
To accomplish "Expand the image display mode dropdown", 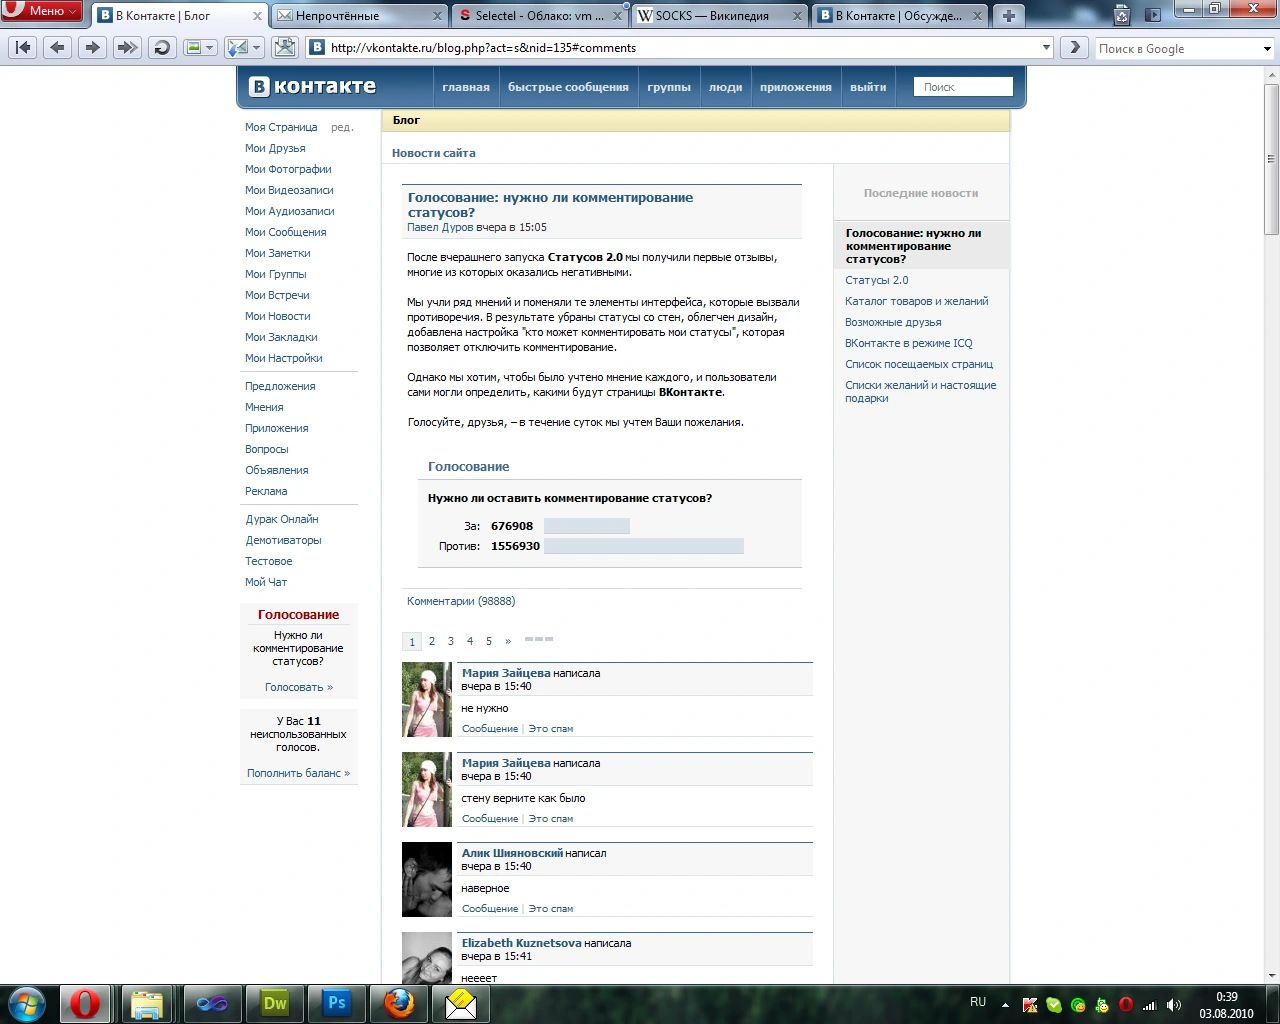I will (210, 47).
